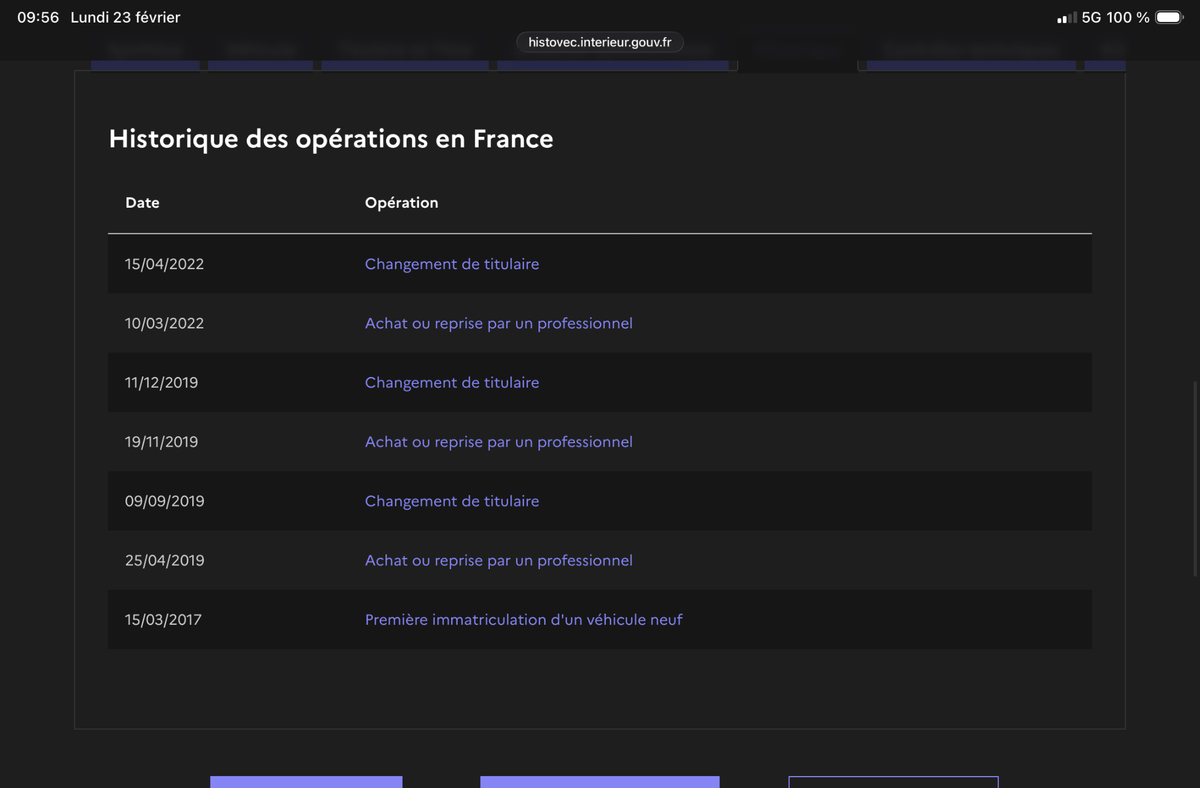Screen dimensions: 1200x788
Task: Open Changement de titulaire dated 11/12/2019
Action: pos(452,382)
